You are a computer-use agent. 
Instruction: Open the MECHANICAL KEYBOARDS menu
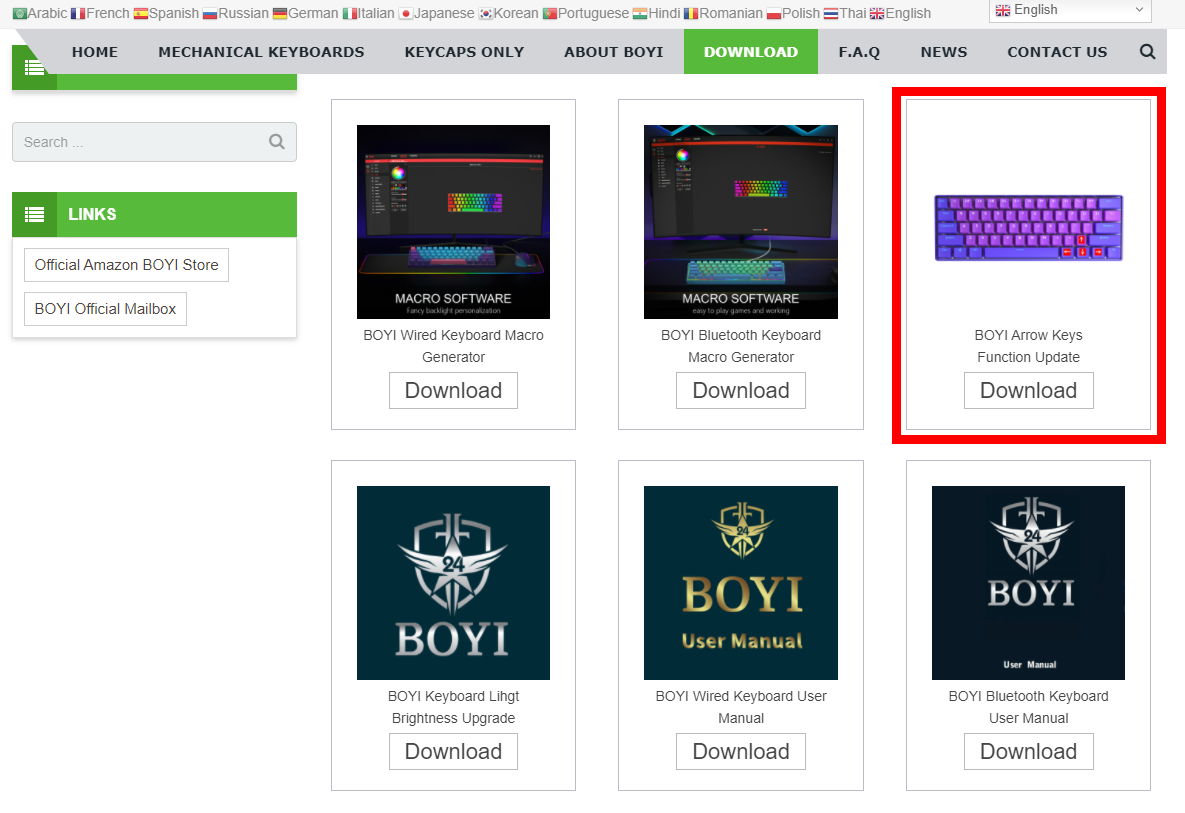[x=261, y=52]
